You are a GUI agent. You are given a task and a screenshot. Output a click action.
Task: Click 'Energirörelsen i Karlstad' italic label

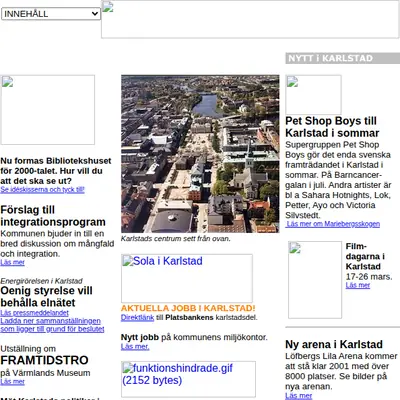point(41,281)
